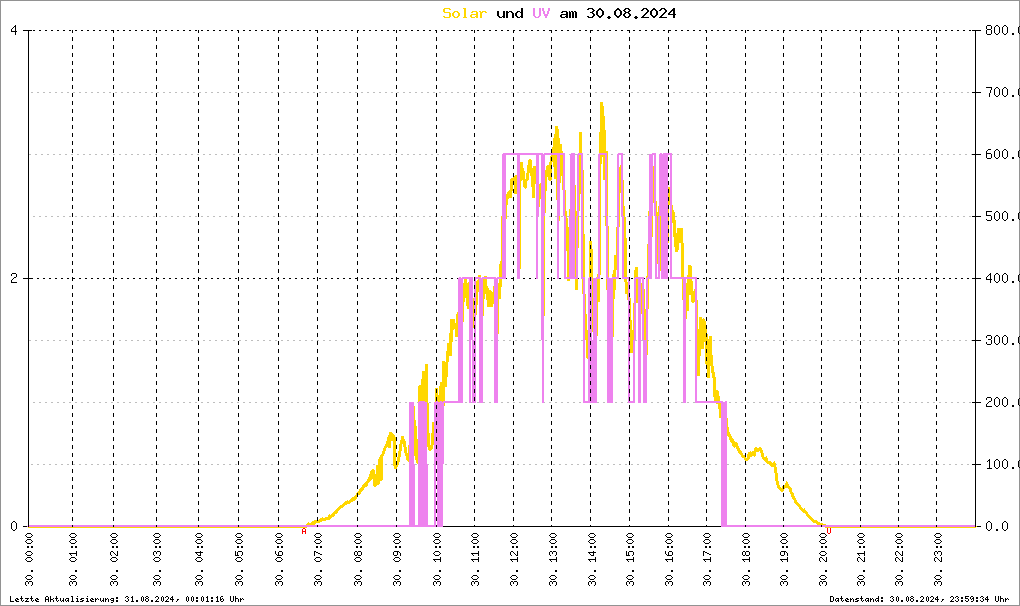
Task: Click the right axis value 100.0
Action: tap(1002, 464)
